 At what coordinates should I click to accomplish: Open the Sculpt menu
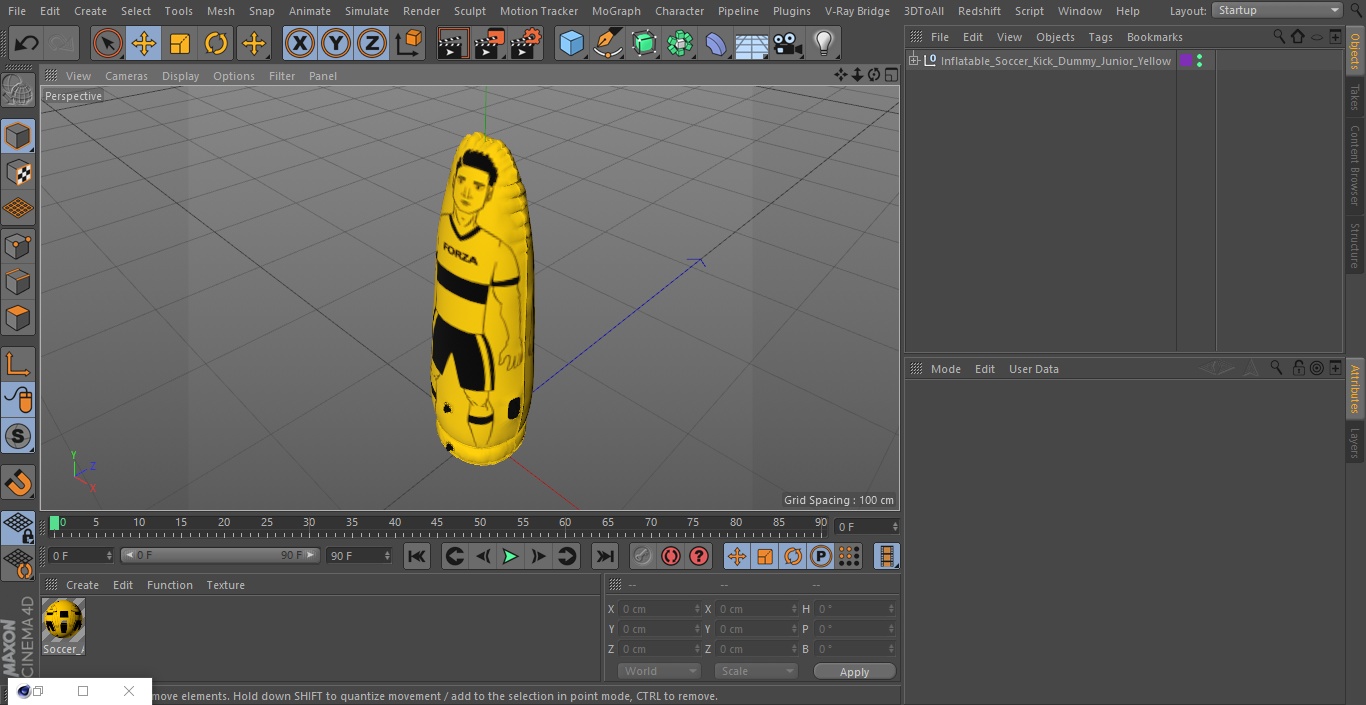[469, 11]
